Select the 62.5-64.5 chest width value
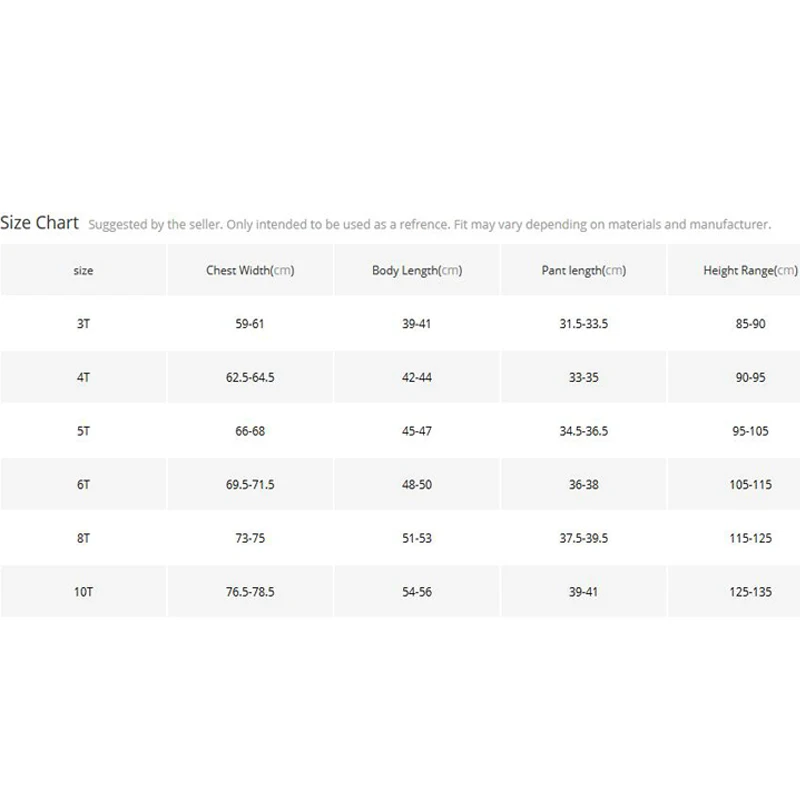 click(250, 377)
